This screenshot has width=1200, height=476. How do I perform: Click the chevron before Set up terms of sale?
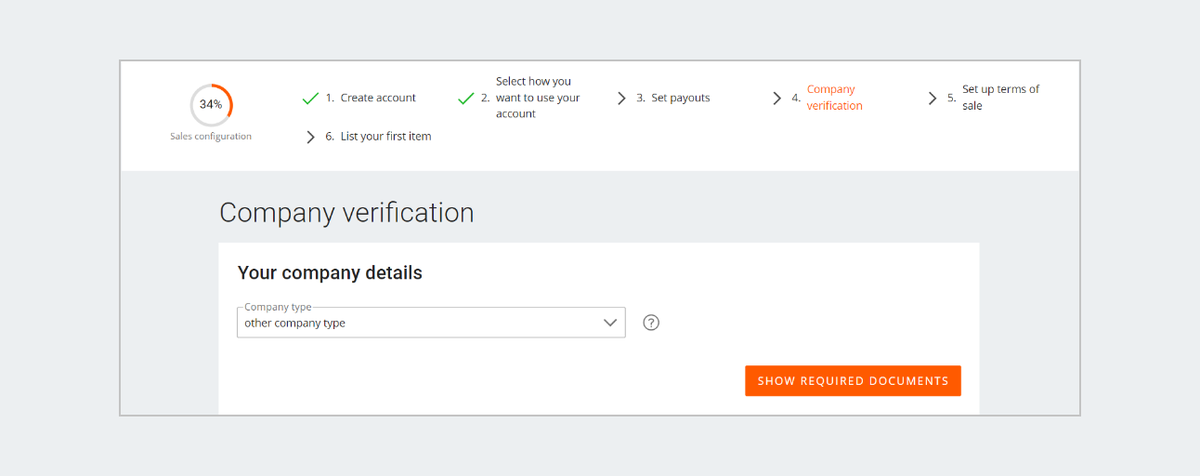(933, 98)
